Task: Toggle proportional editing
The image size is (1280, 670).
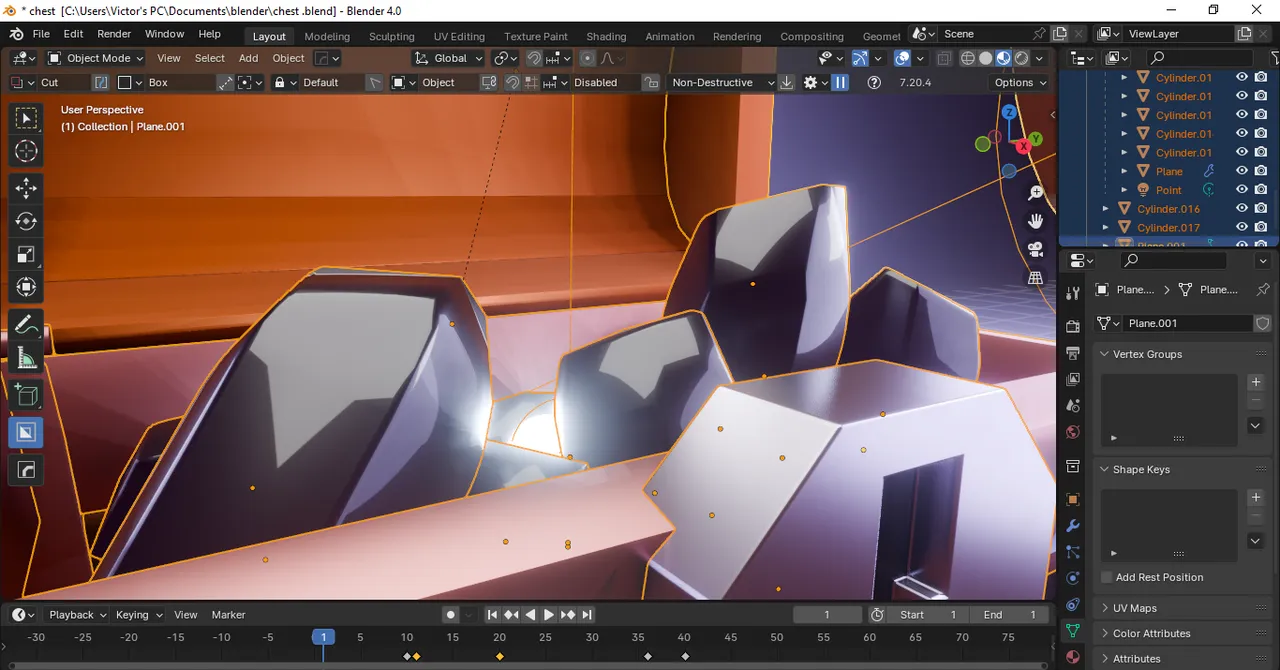Action: (x=588, y=58)
